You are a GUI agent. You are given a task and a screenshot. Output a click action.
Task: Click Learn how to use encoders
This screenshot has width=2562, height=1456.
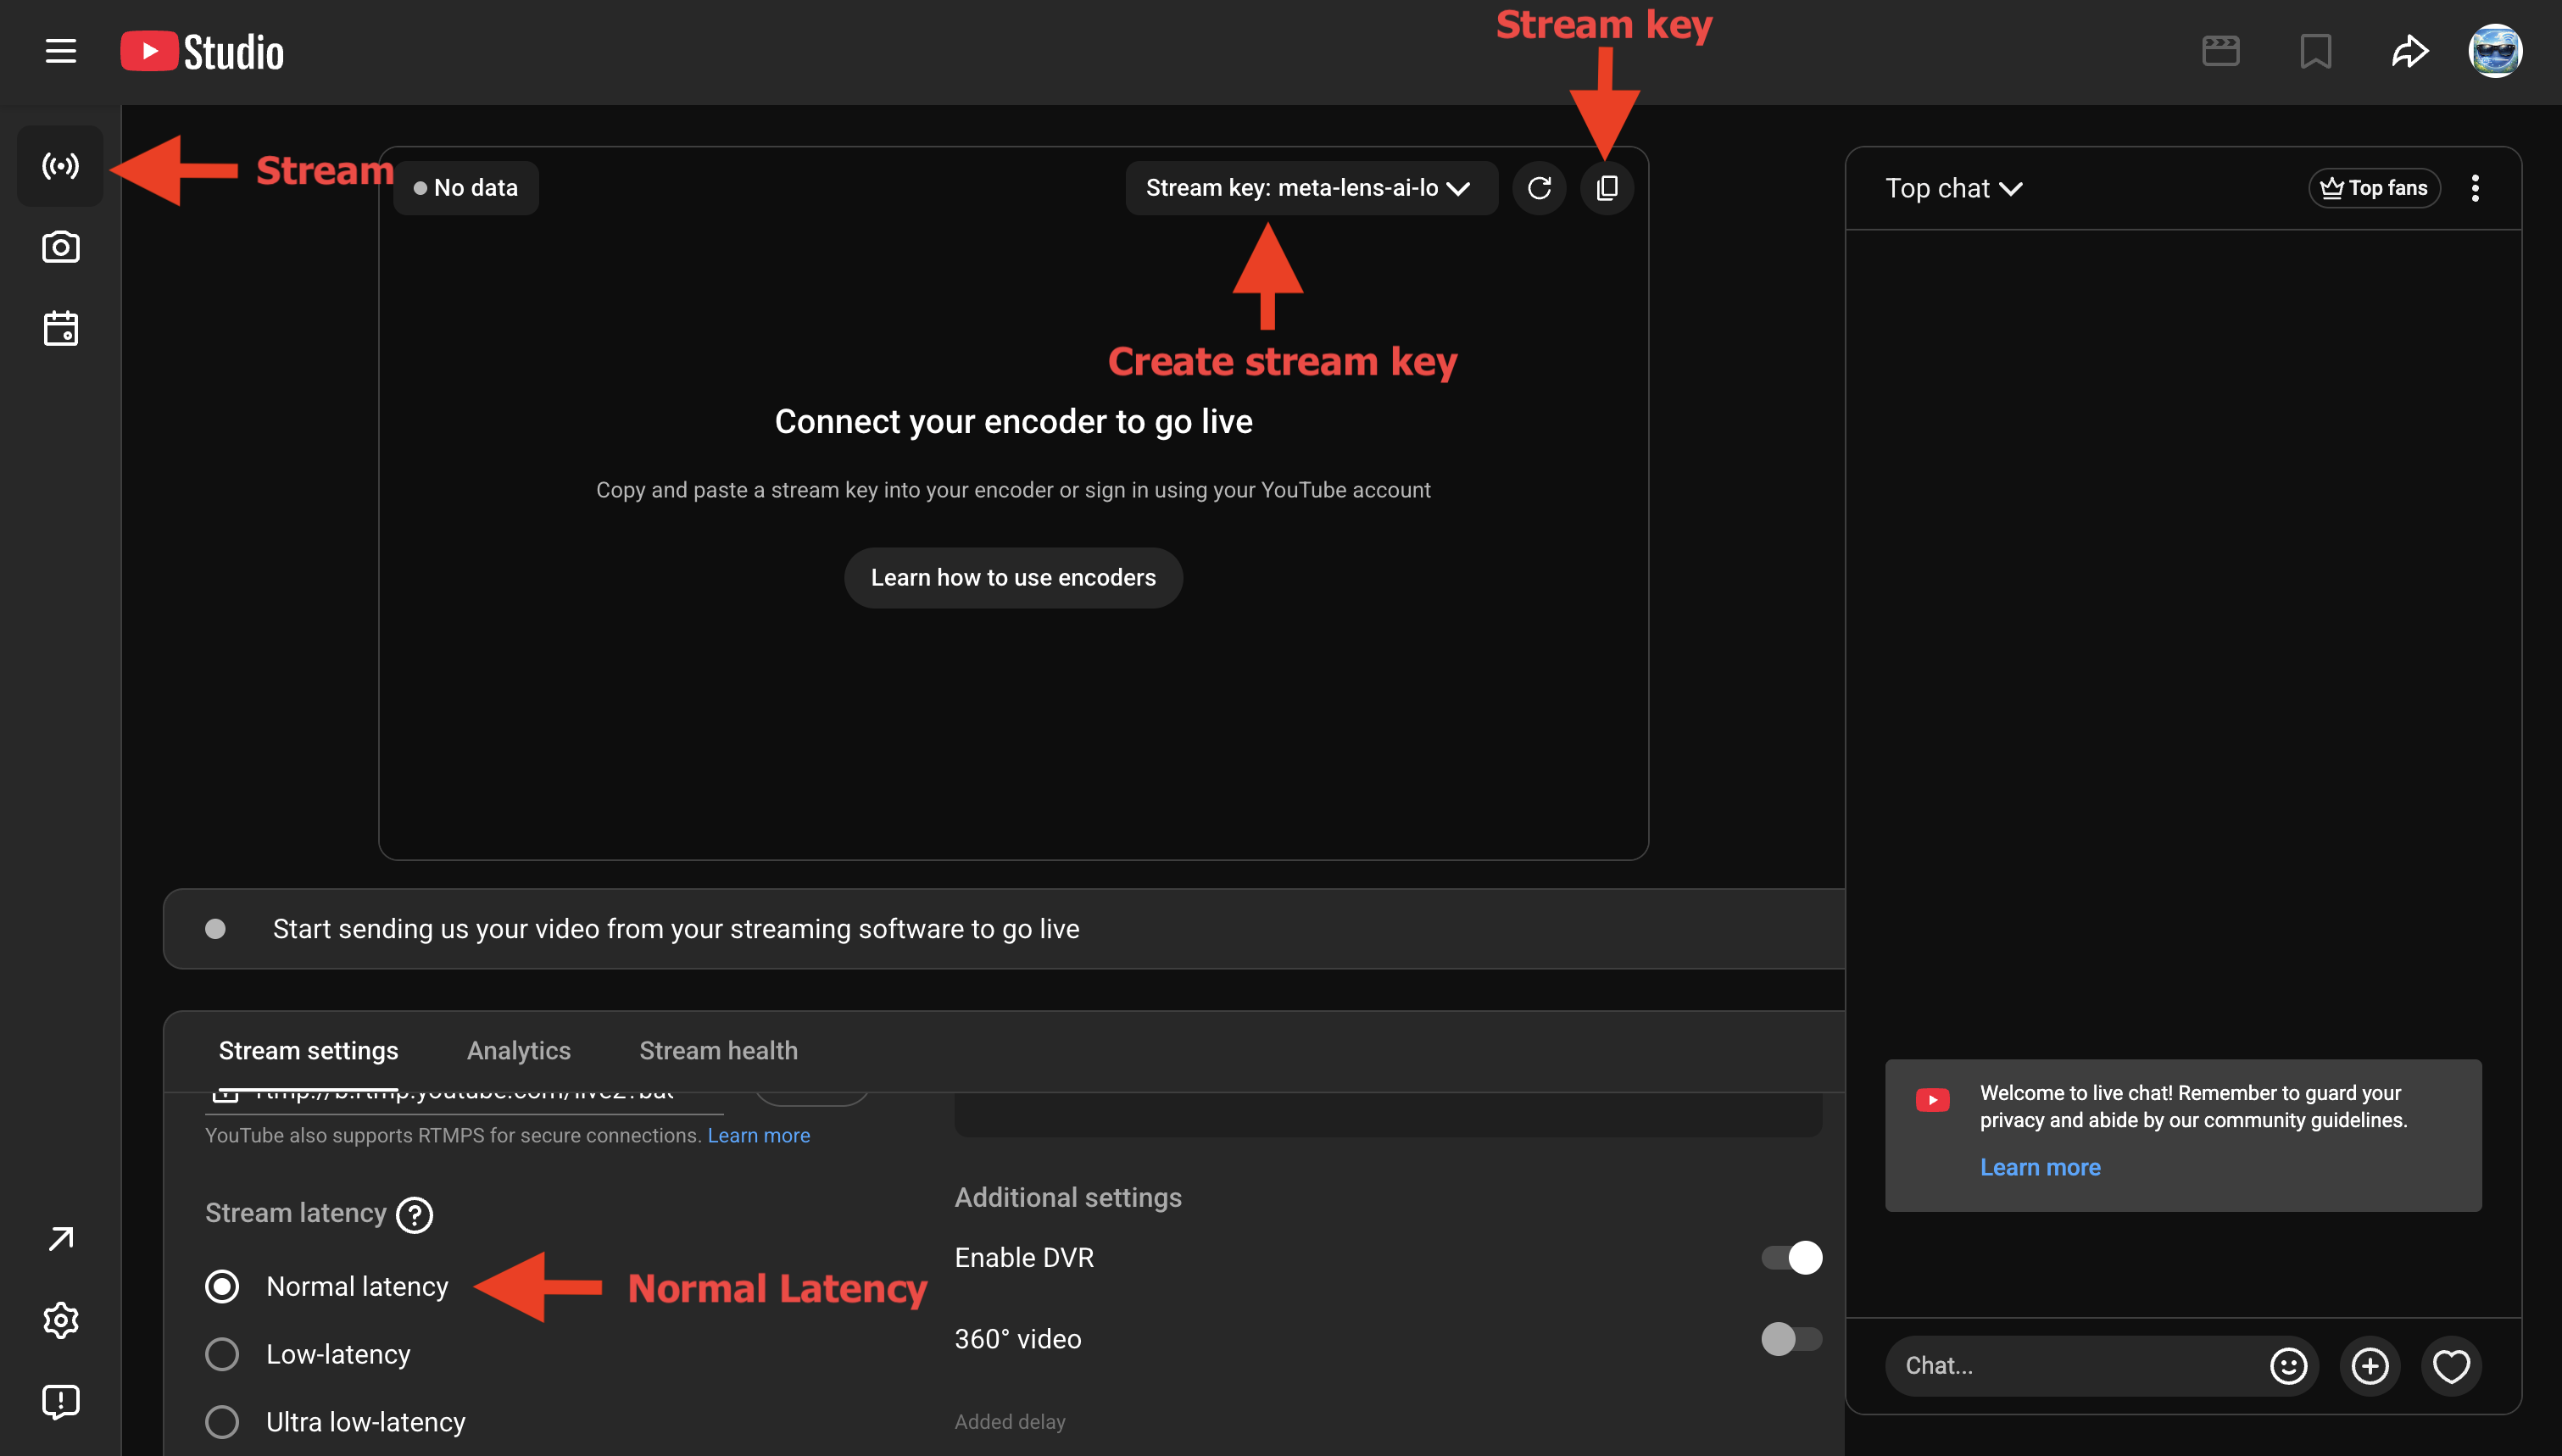(x=1012, y=577)
